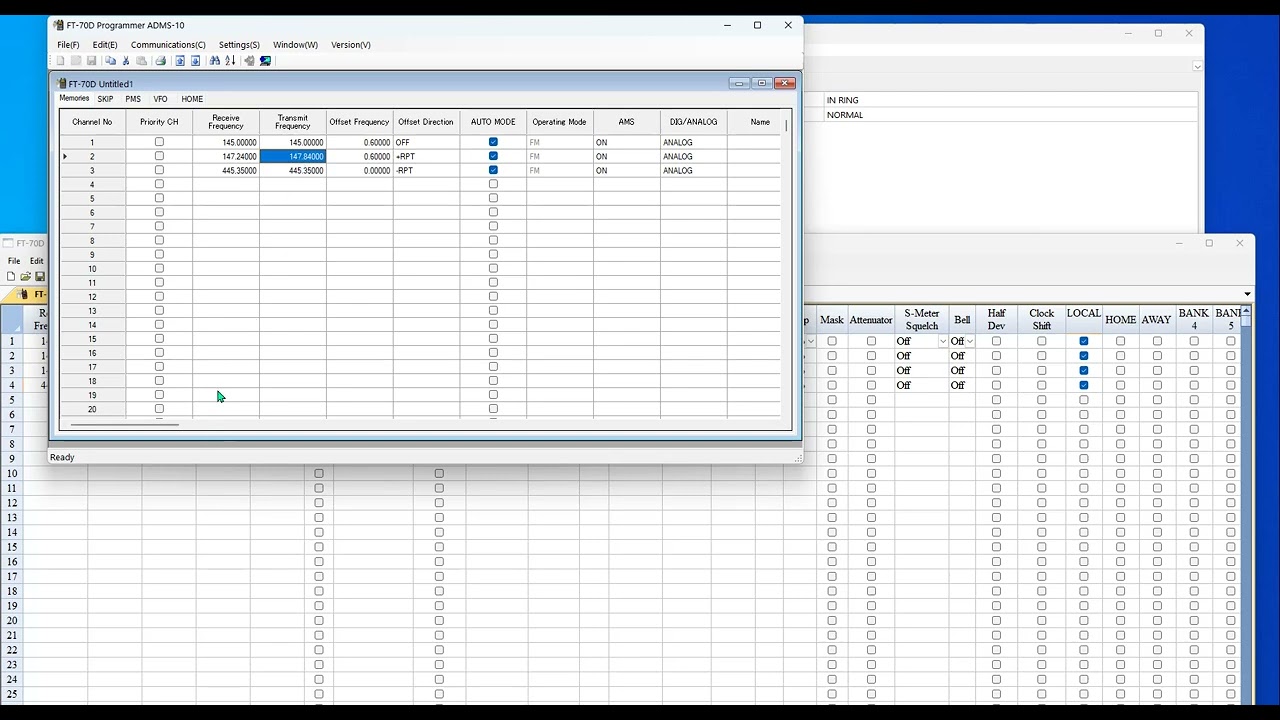Select Transmit Frequency cell 147.84000

tap(293, 156)
